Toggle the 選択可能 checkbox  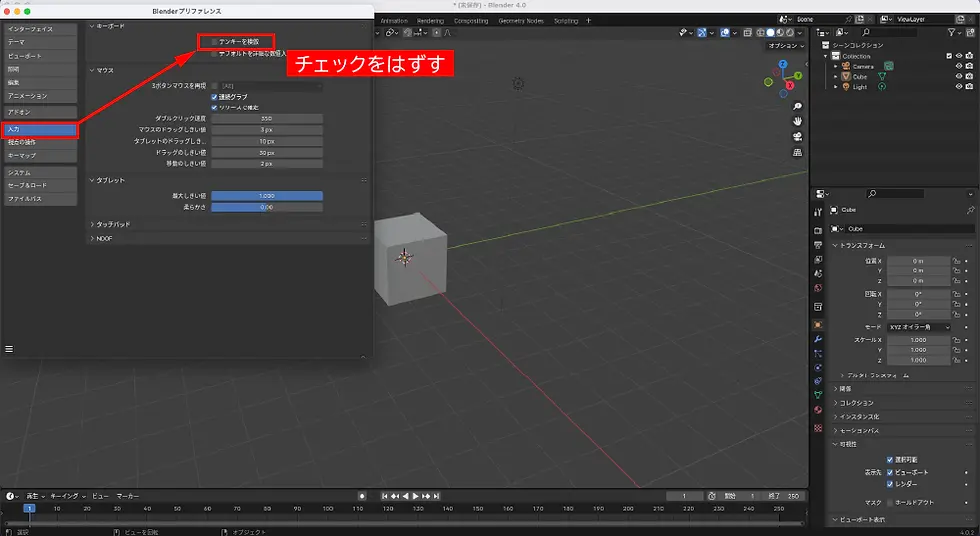[890, 460]
